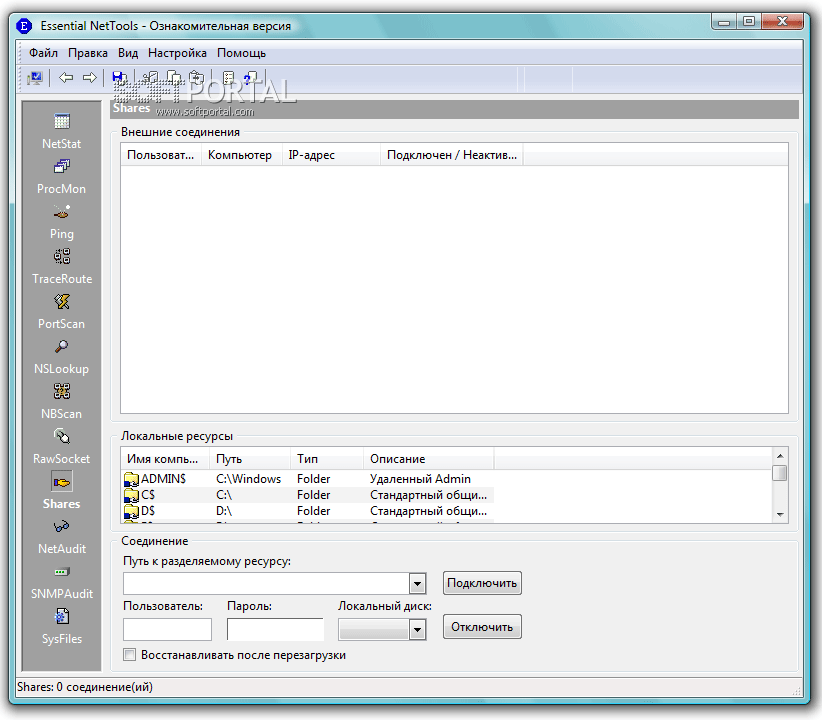This screenshot has height=720, width=822.
Task: Sort by the IP-адрес column header
Action: coord(331,155)
